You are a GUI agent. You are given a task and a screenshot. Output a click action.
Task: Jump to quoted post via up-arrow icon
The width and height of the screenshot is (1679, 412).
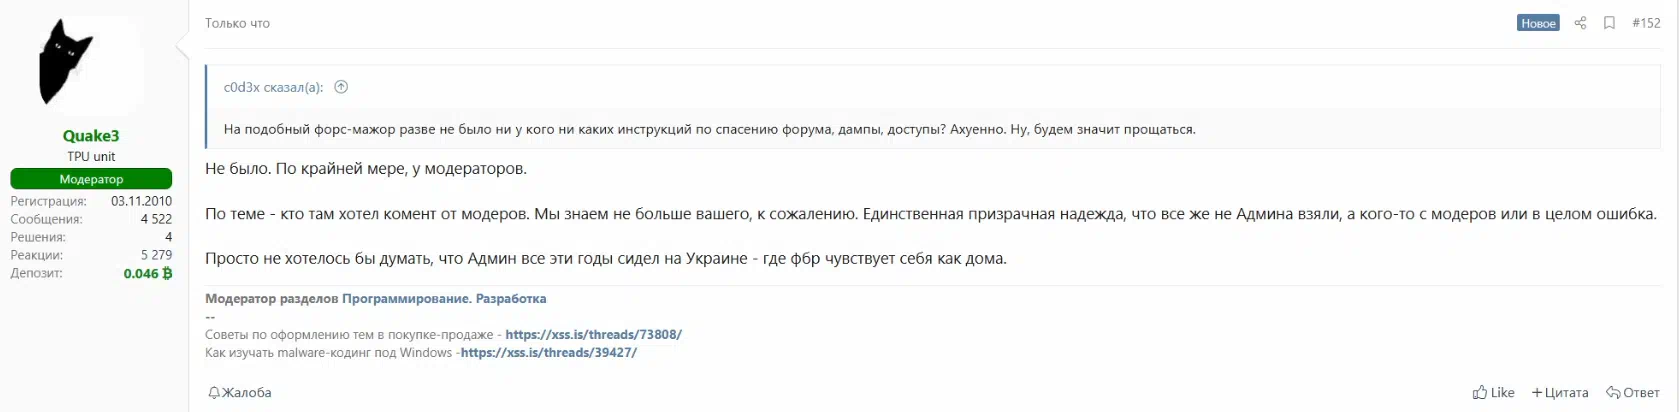(341, 87)
